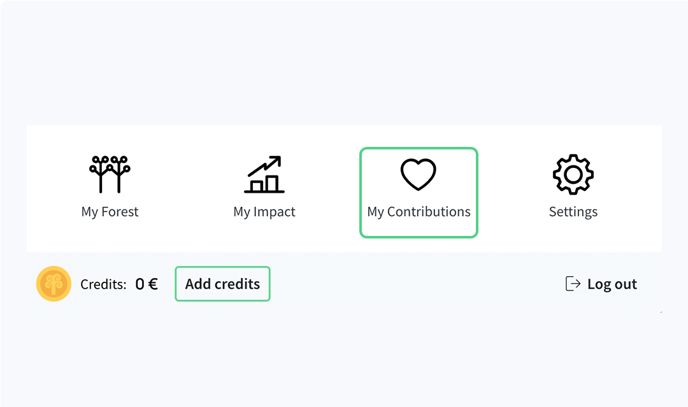Select the My Contributions text label
688x407 pixels.
[419, 212]
